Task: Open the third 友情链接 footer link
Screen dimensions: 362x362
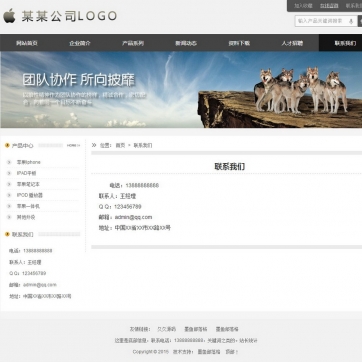Action: (x=227, y=329)
